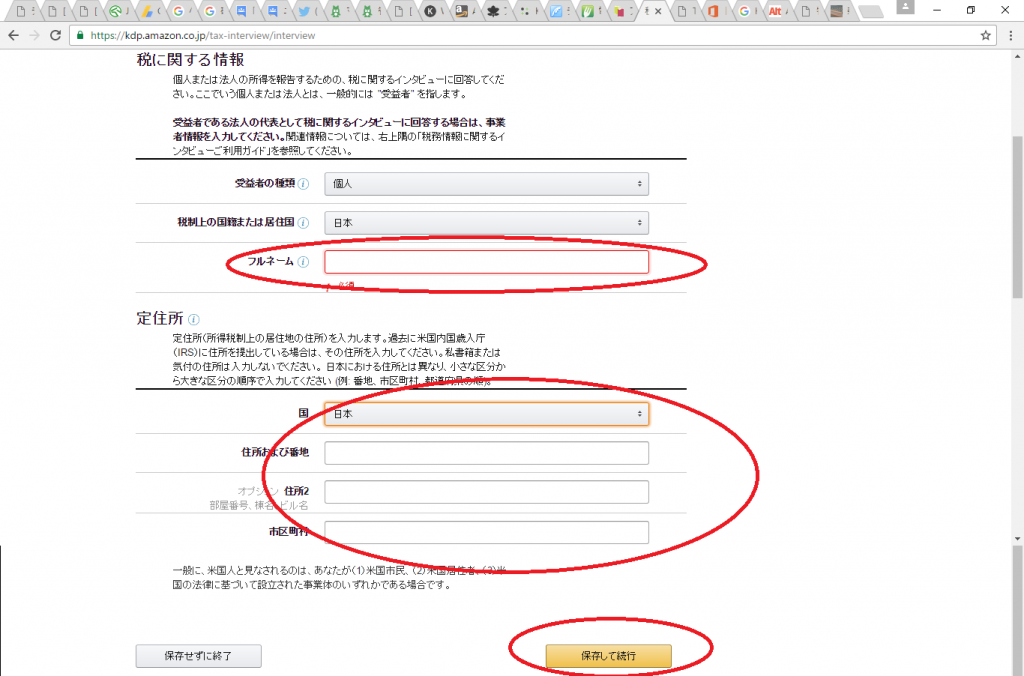Bookmark this page with the star icon
This screenshot has width=1024, height=676.
tap(985, 35)
